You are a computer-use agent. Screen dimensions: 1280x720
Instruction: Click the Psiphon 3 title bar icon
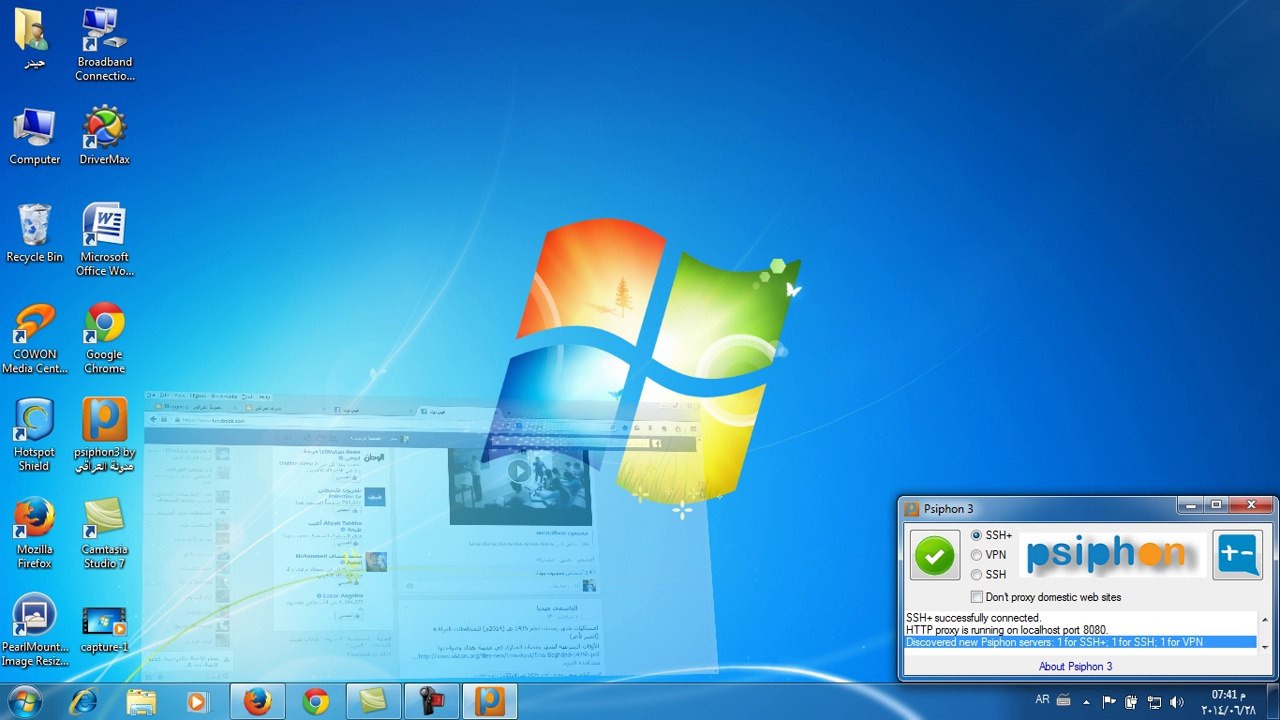tap(912, 509)
